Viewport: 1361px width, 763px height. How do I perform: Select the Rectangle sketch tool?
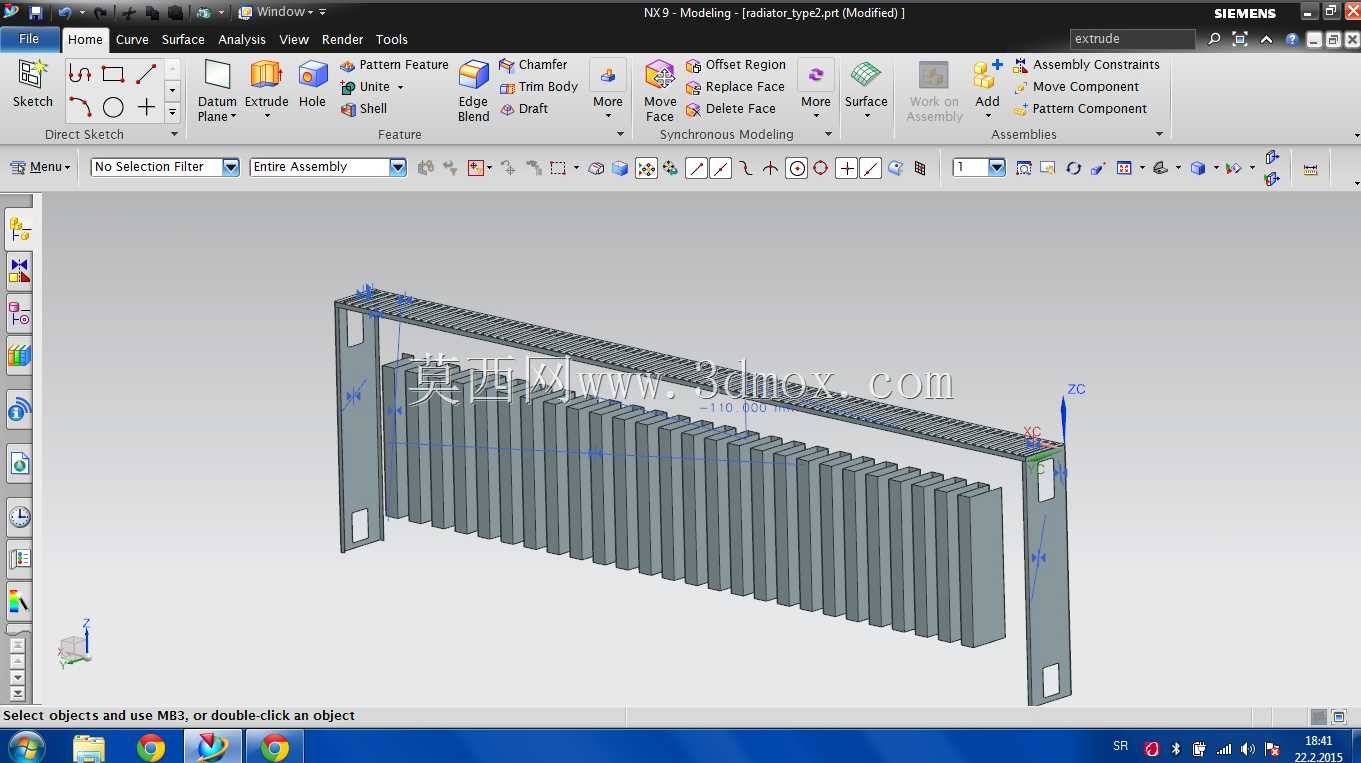click(113, 74)
